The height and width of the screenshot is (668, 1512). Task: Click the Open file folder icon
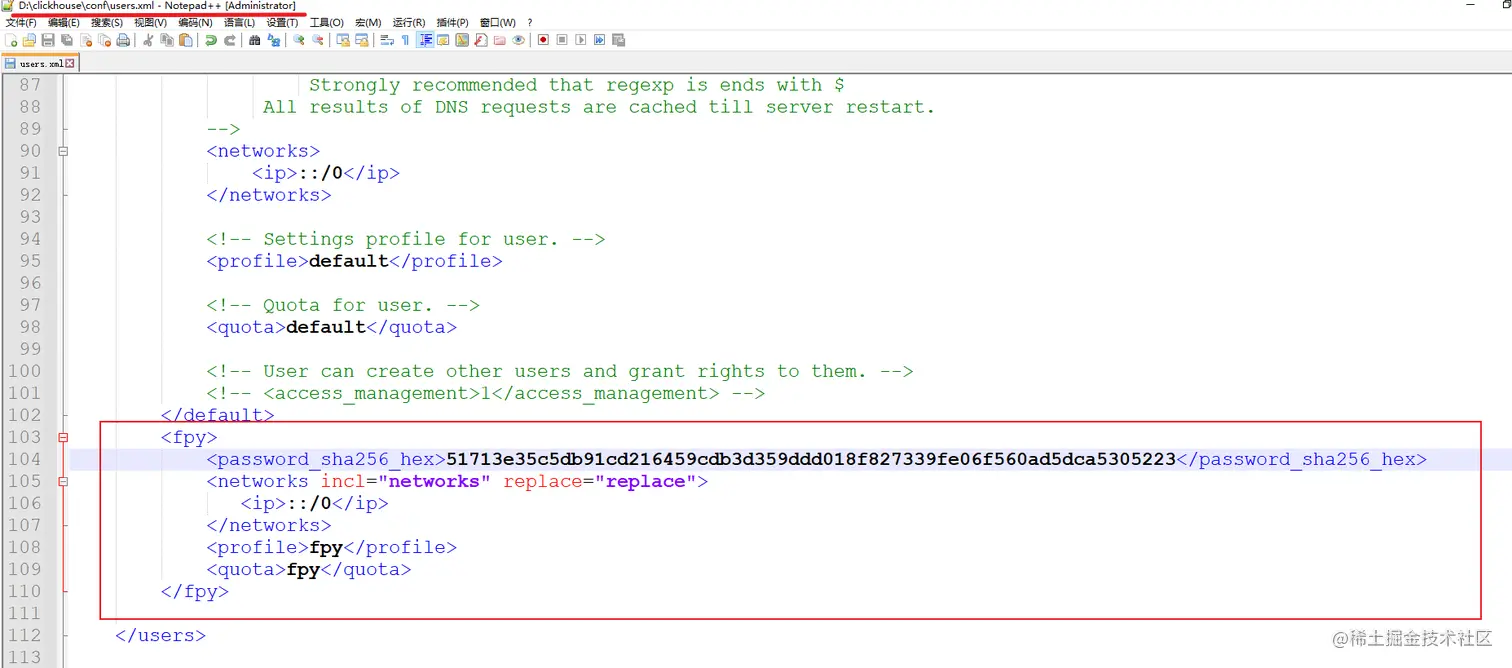click(29, 40)
